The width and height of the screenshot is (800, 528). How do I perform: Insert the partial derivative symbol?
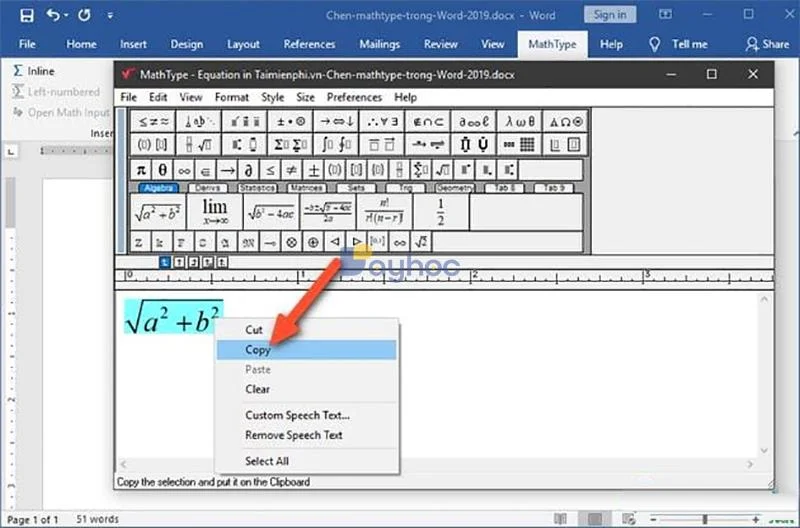(248, 170)
